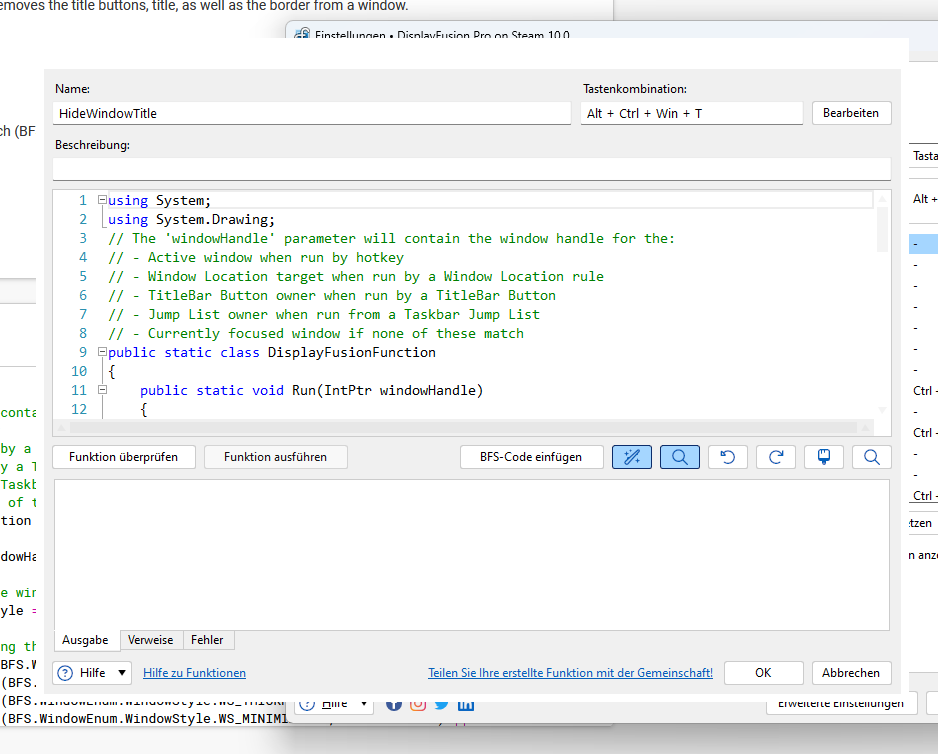Click the Tastenkombination field
Viewport: 938px width, 754px height.
[x=692, y=113]
